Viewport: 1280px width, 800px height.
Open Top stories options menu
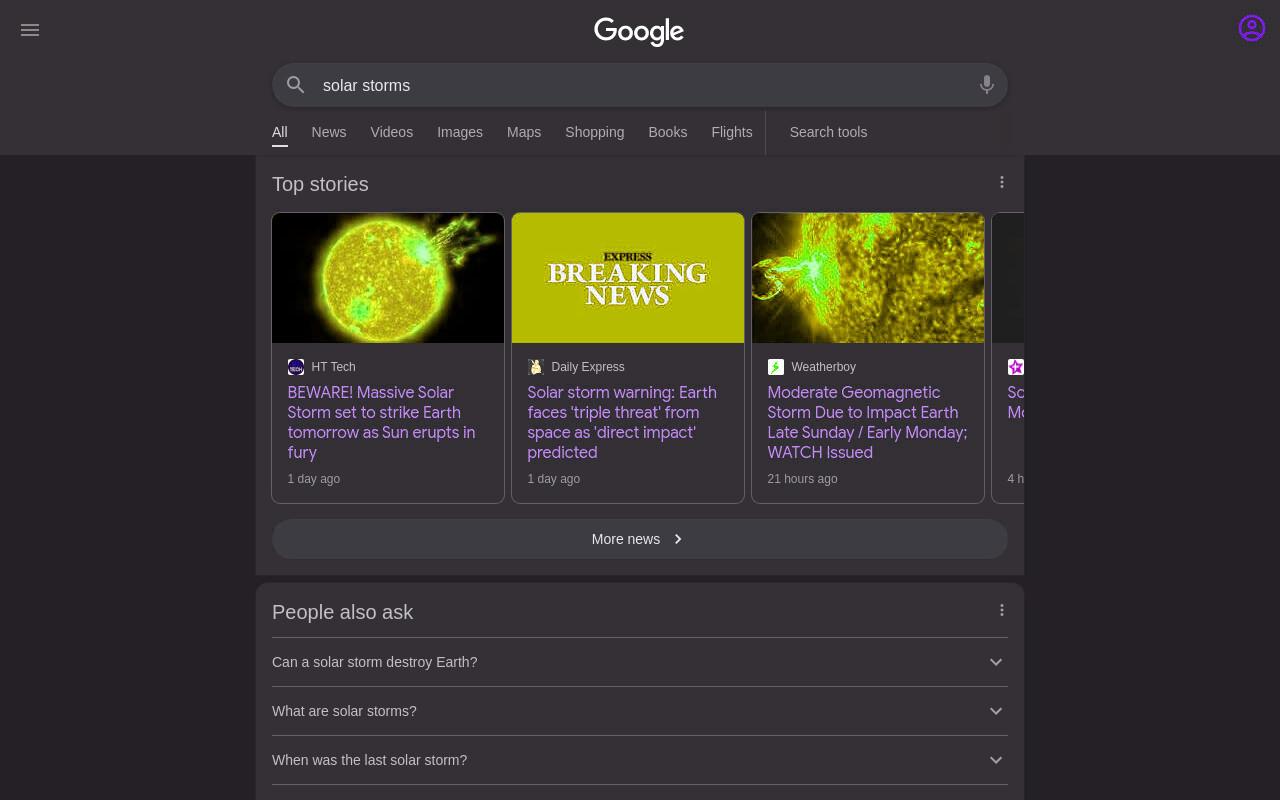1002,182
